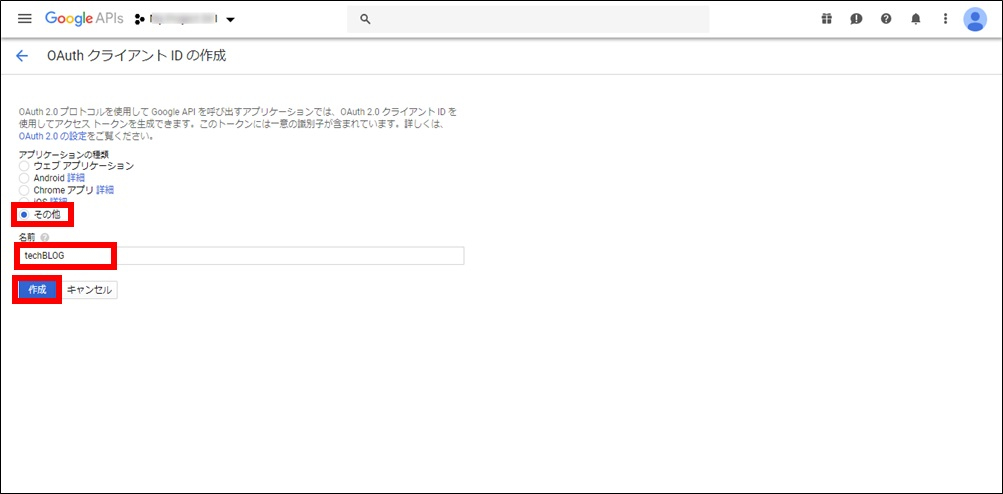Open the feedback alert icon
The width and height of the screenshot is (1003, 494).
pos(856,19)
